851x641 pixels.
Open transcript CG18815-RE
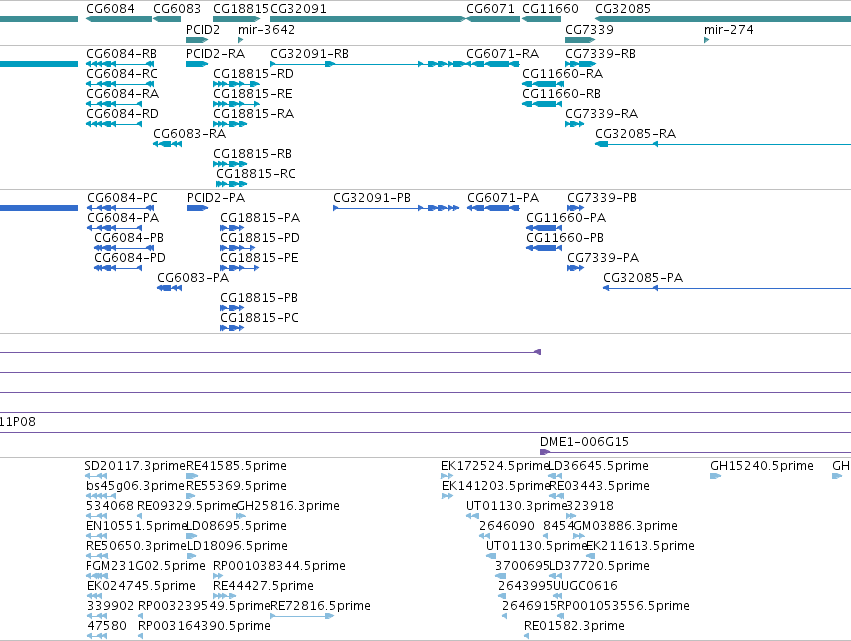click(x=252, y=94)
